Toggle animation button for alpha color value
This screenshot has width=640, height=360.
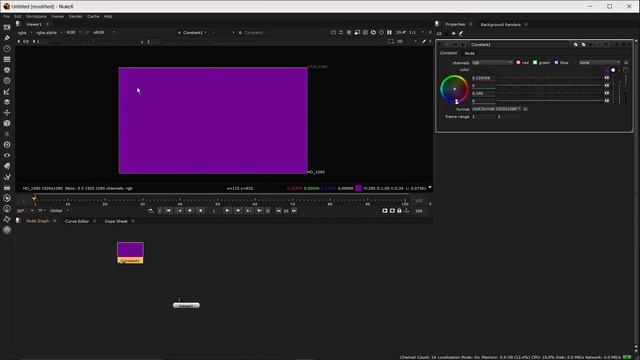click(607, 101)
